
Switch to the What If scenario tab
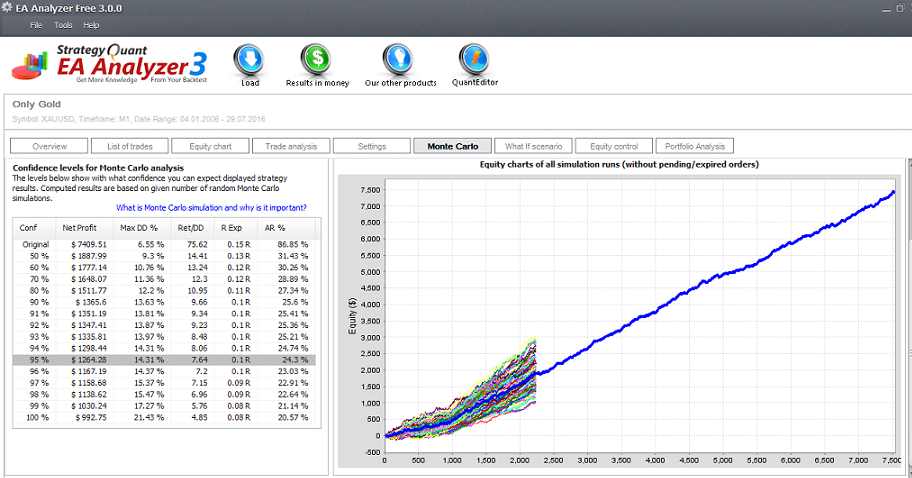533,146
